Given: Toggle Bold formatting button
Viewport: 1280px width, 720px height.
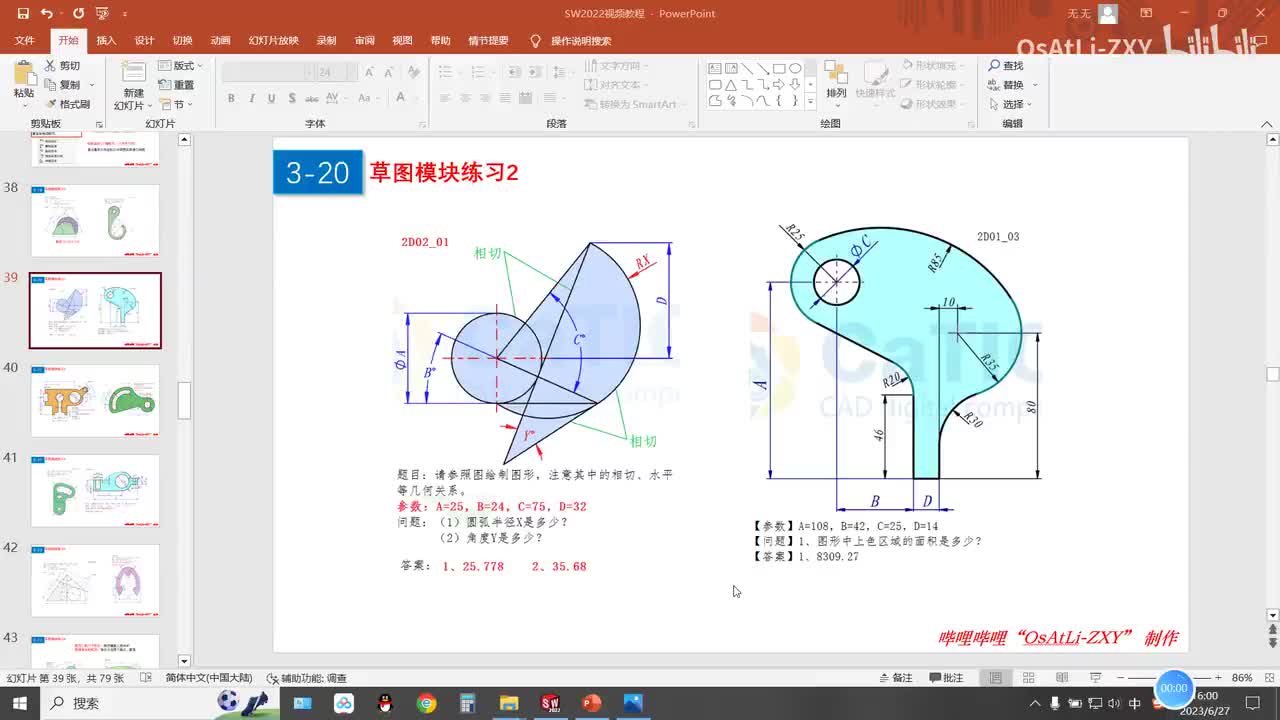Looking at the screenshot, I should [231, 98].
